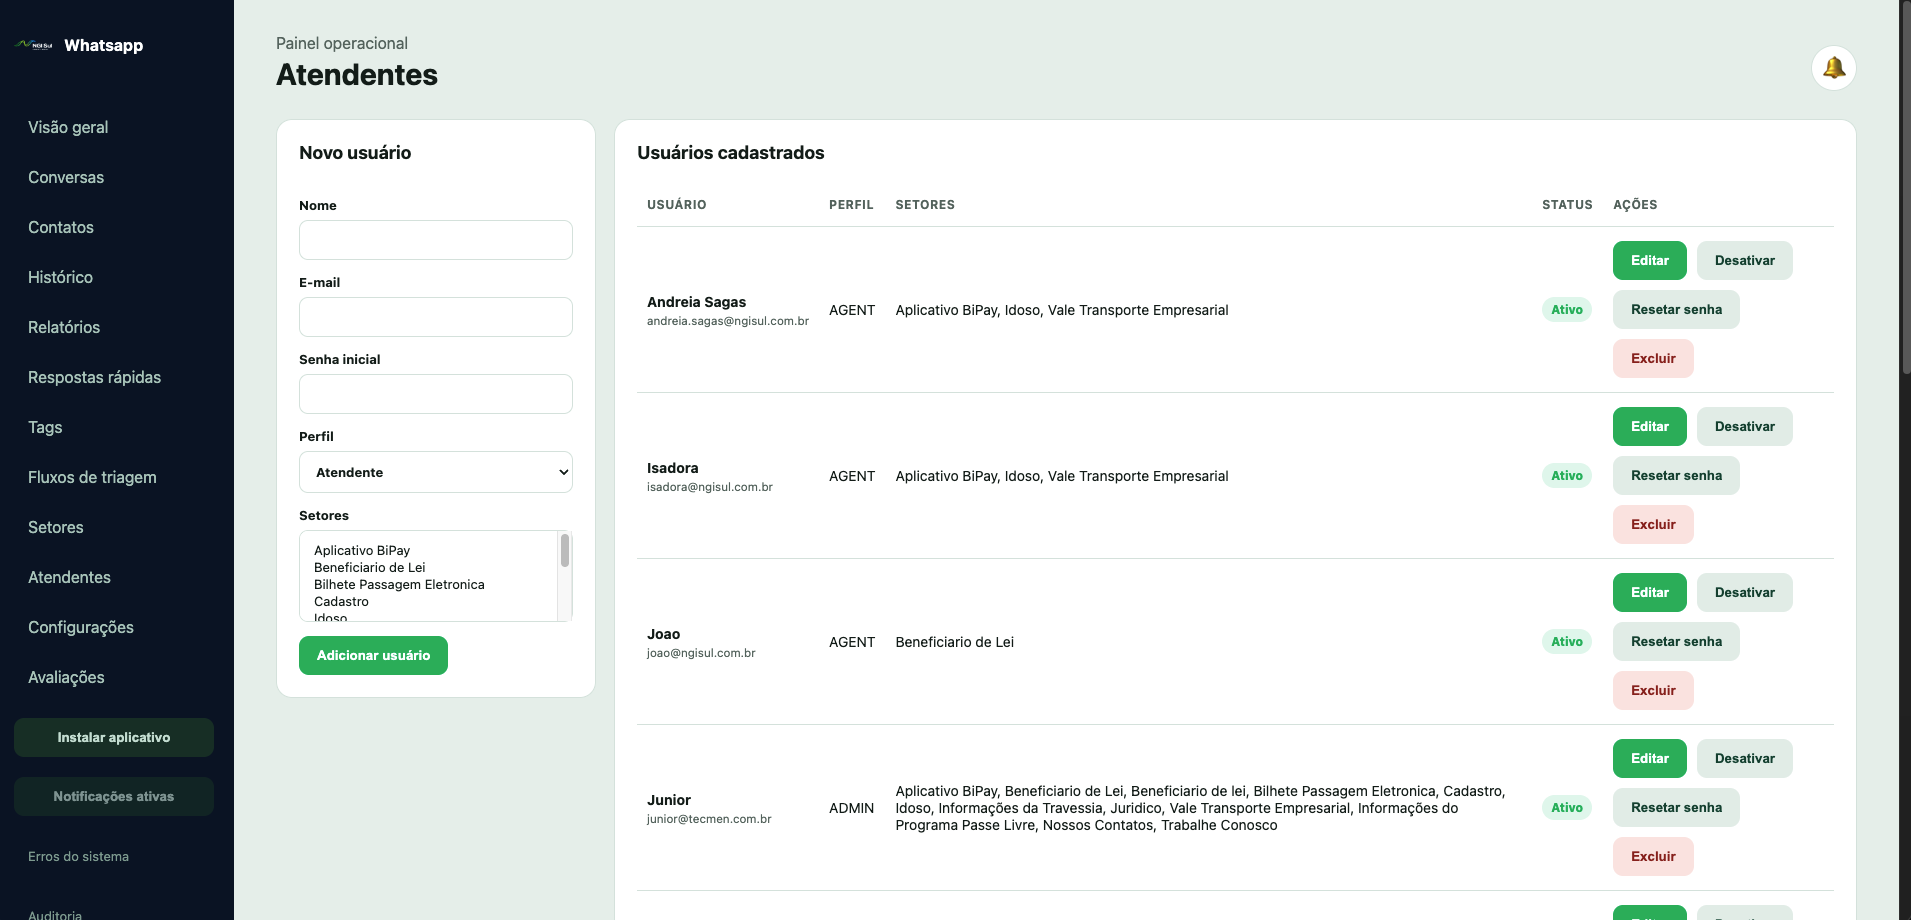Deactivate the Isadora user
Screen dimensions: 1911x920
(x=1744, y=426)
